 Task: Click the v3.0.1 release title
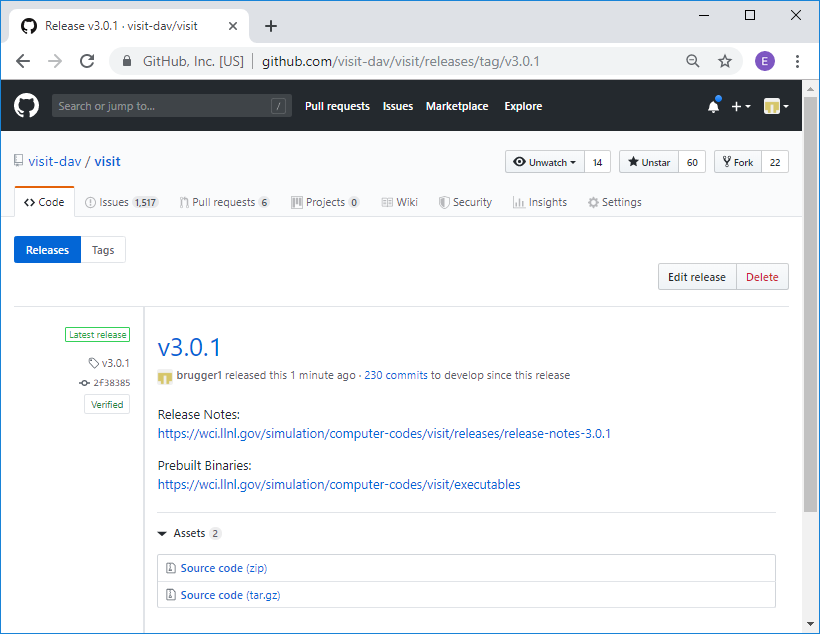coord(189,347)
